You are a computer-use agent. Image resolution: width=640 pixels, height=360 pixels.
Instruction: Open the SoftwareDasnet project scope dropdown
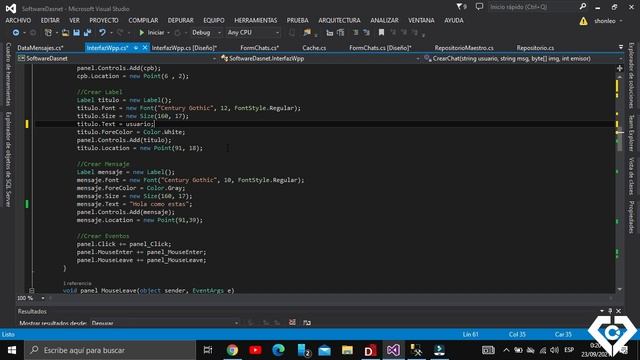coord(117,58)
